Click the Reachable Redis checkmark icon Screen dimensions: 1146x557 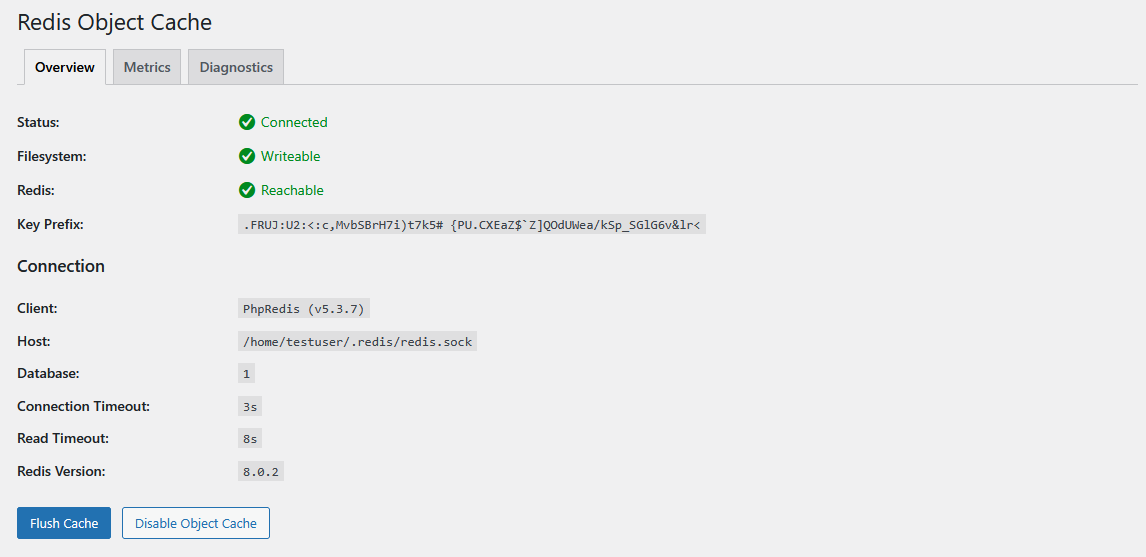(x=247, y=190)
